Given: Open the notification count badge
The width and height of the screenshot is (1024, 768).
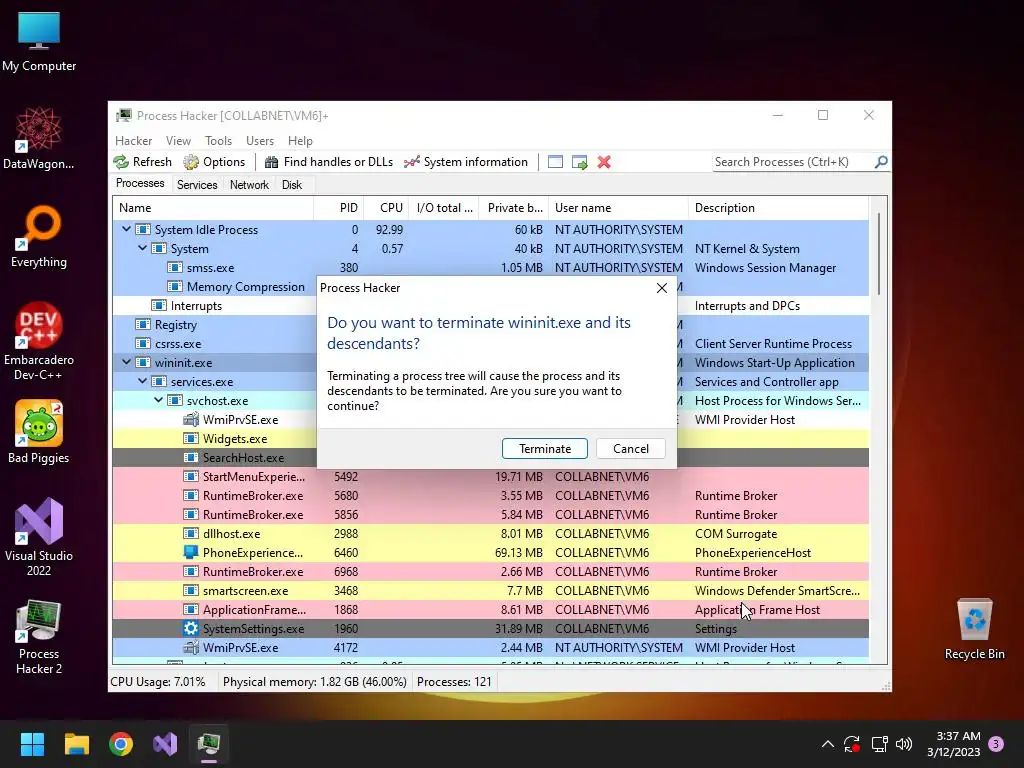Looking at the screenshot, I should [996, 744].
